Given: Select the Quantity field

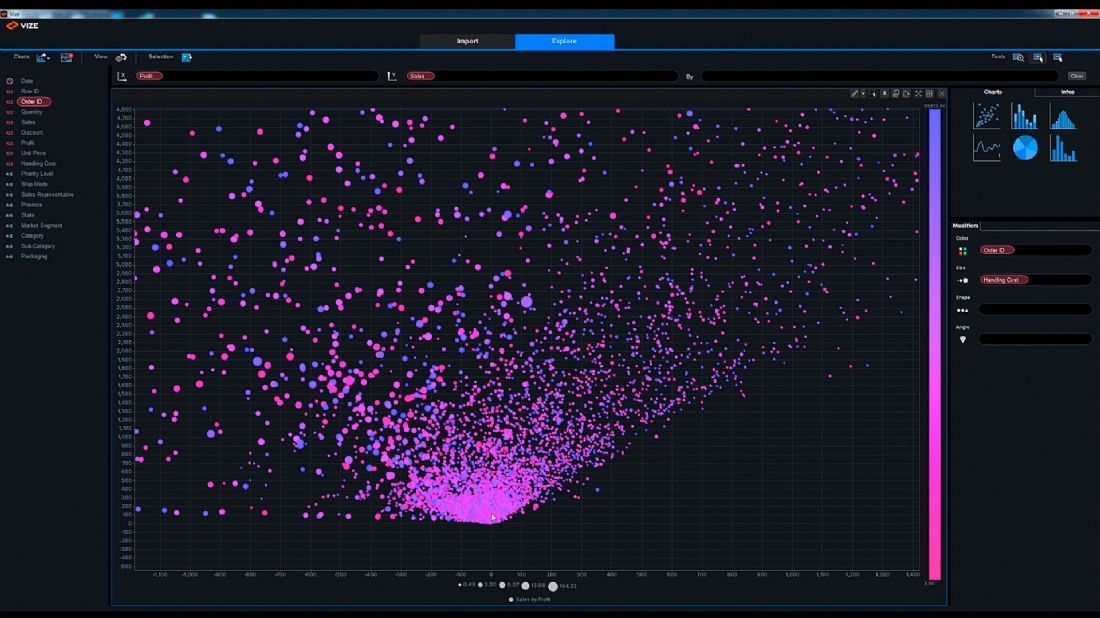Looking at the screenshot, I should [x=32, y=112].
